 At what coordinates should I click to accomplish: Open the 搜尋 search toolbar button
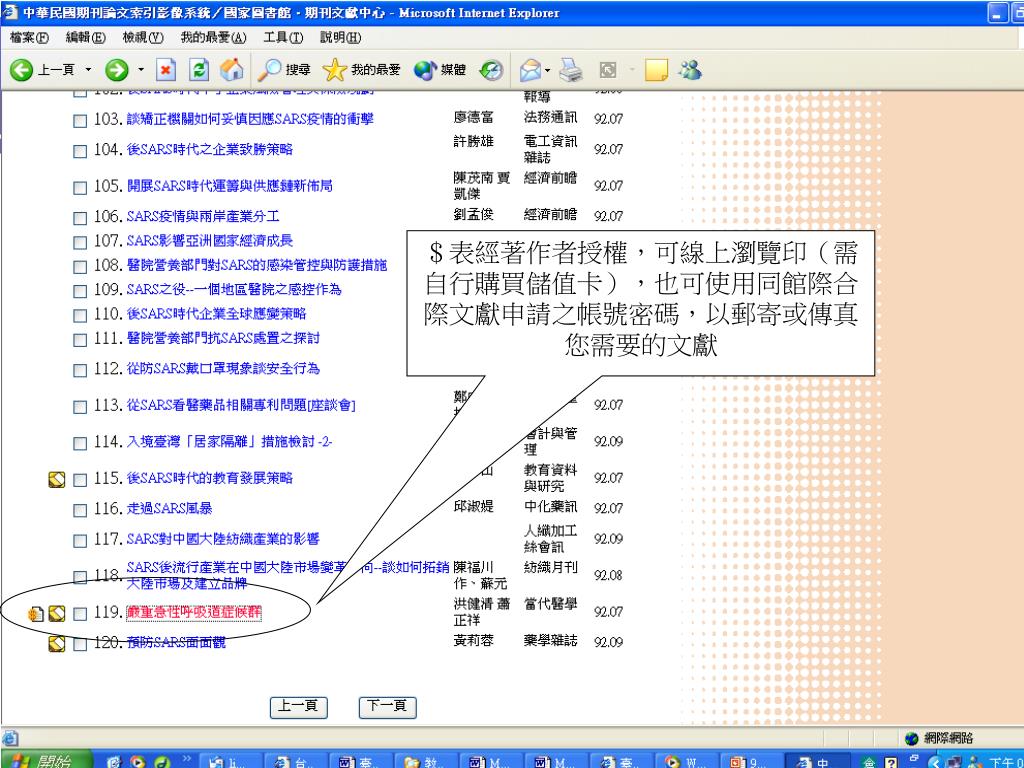(x=283, y=69)
